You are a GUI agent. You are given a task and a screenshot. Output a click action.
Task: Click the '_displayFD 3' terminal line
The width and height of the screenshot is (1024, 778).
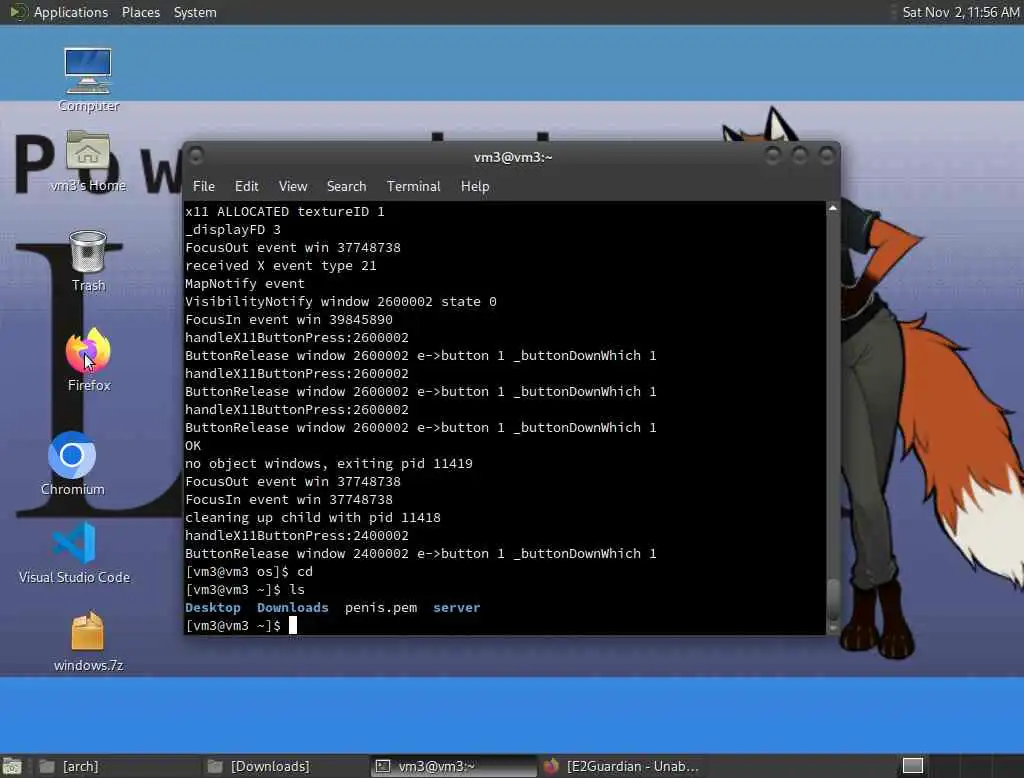[x=232, y=229]
